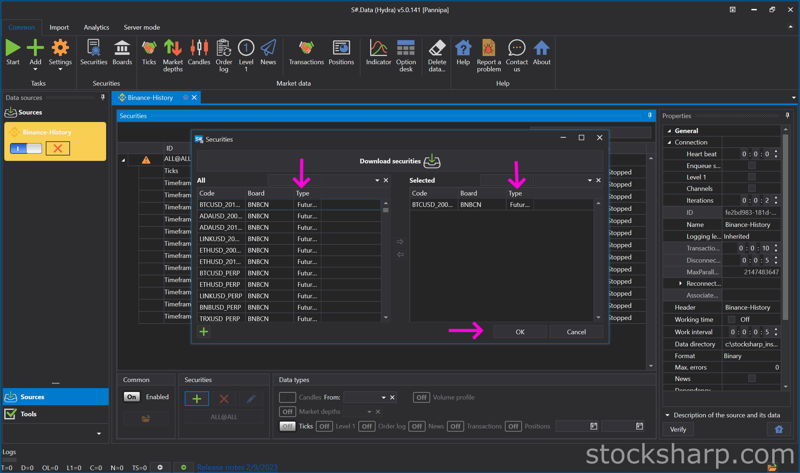Toggle the Enabled On switch in Common
The image size is (800, 473).
pyautogui.click(x=132, y=397)
